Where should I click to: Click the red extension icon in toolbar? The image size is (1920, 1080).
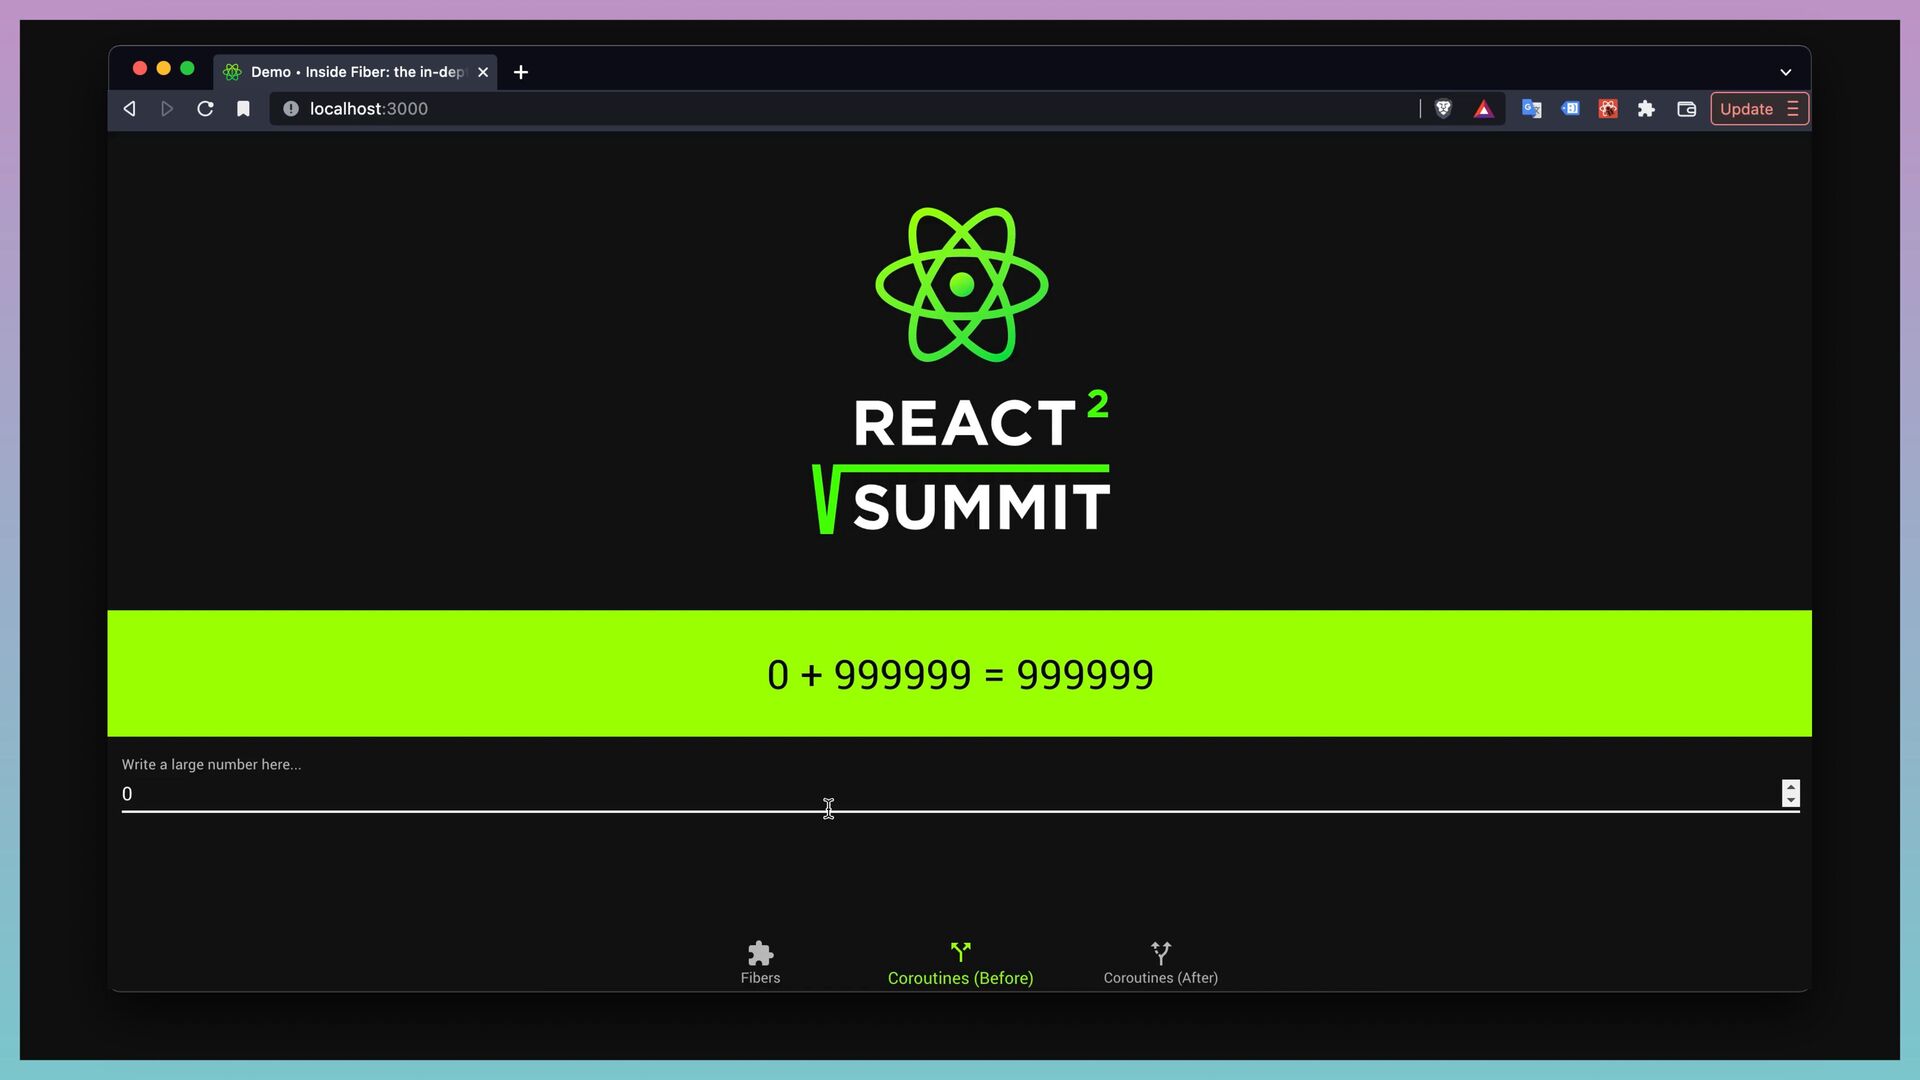click(x=1608, y=109)
